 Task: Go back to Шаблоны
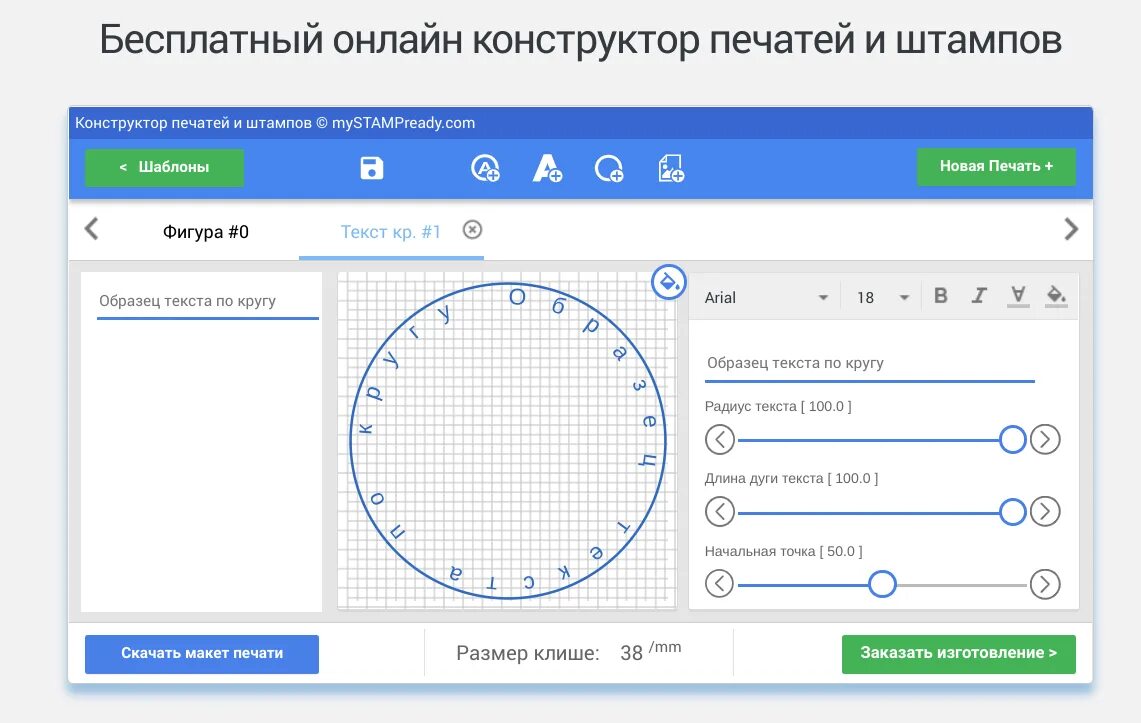(164, 167)
